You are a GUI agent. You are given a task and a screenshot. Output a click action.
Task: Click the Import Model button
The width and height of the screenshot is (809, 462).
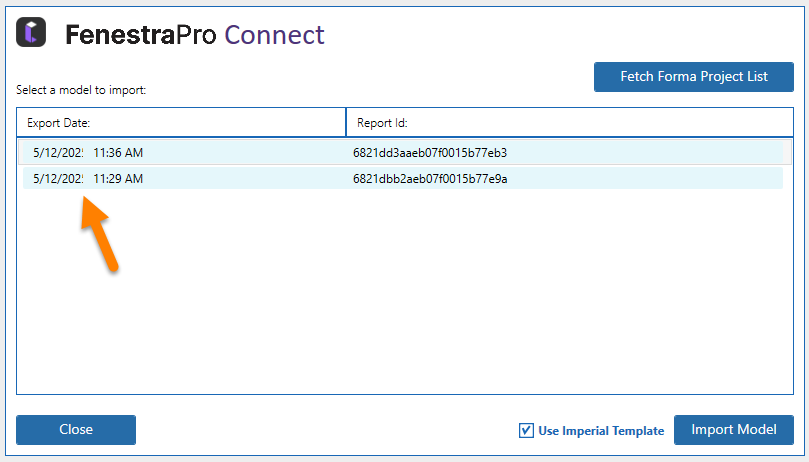[733, 429]
